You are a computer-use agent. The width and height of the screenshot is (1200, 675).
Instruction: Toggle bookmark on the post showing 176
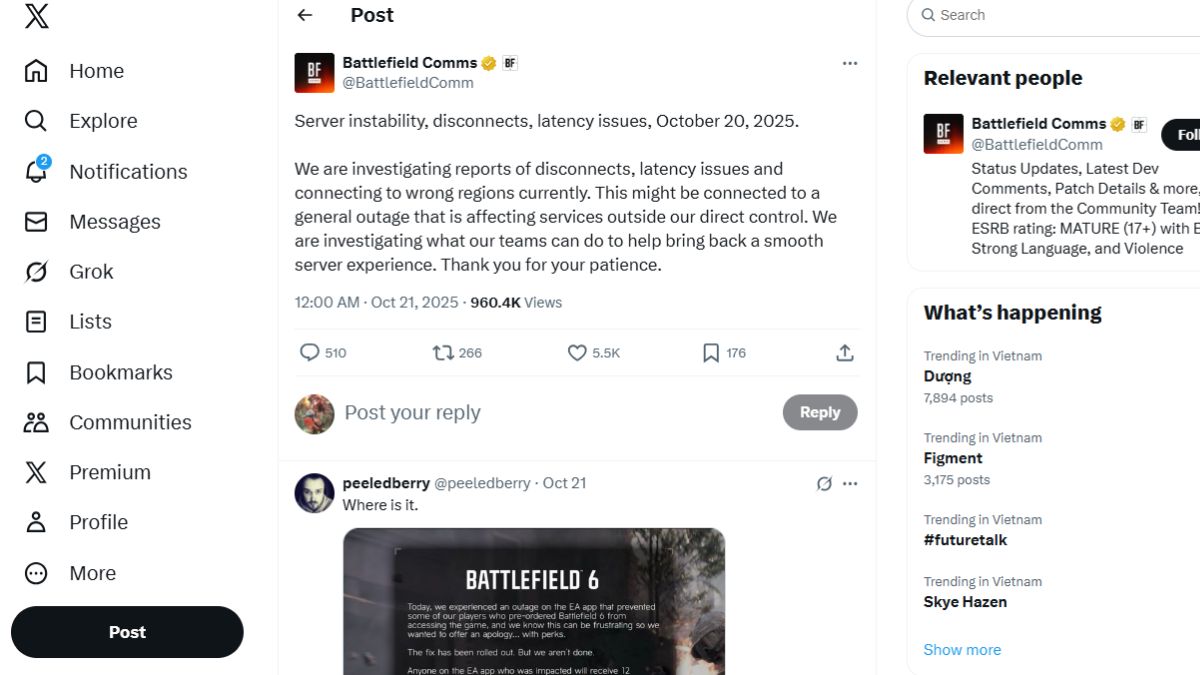click(711, 353)
